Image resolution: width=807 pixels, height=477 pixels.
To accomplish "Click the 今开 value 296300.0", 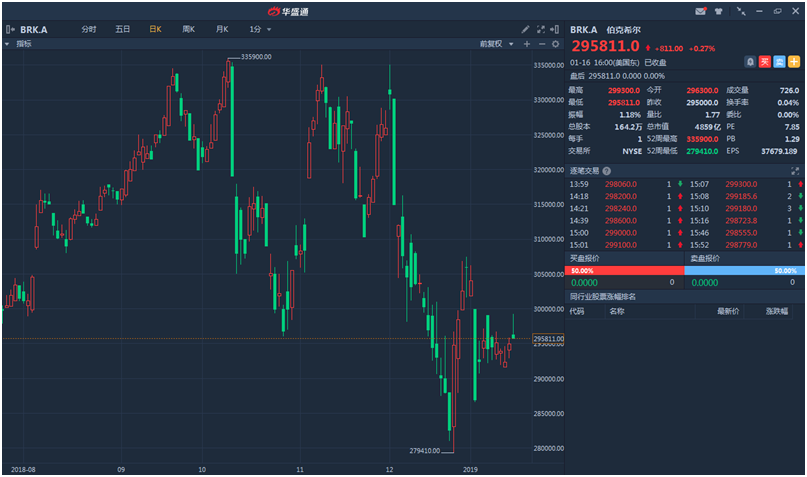I will (703, 90).
